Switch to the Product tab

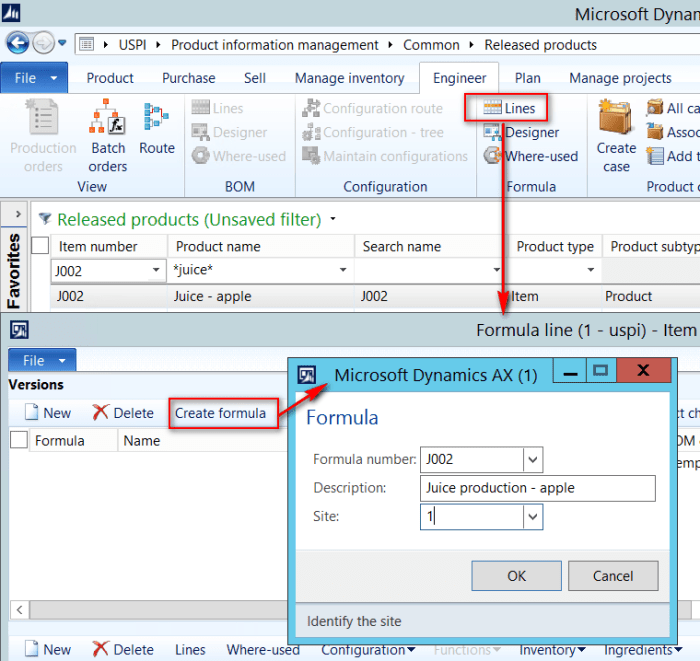point(110,78)
